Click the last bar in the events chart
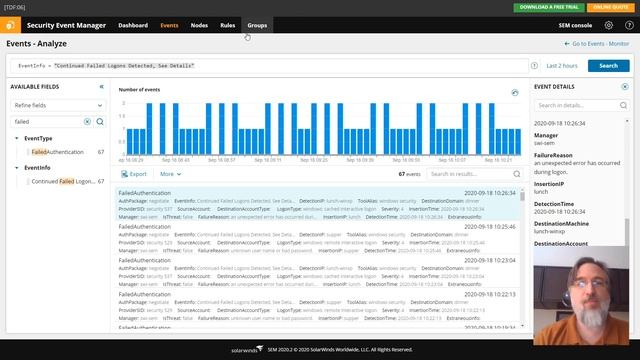This screenshot has width=640, height=360. pos(518,142)
